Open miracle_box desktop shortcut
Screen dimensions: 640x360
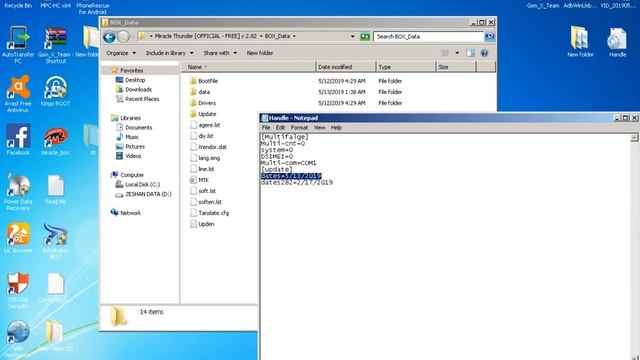(56, 140)
